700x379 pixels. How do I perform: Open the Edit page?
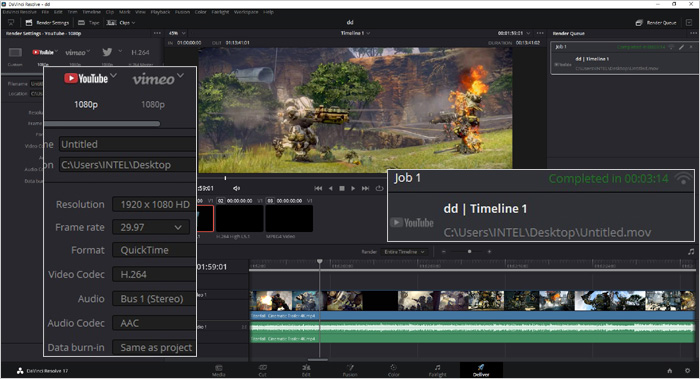tap(306, 371)
